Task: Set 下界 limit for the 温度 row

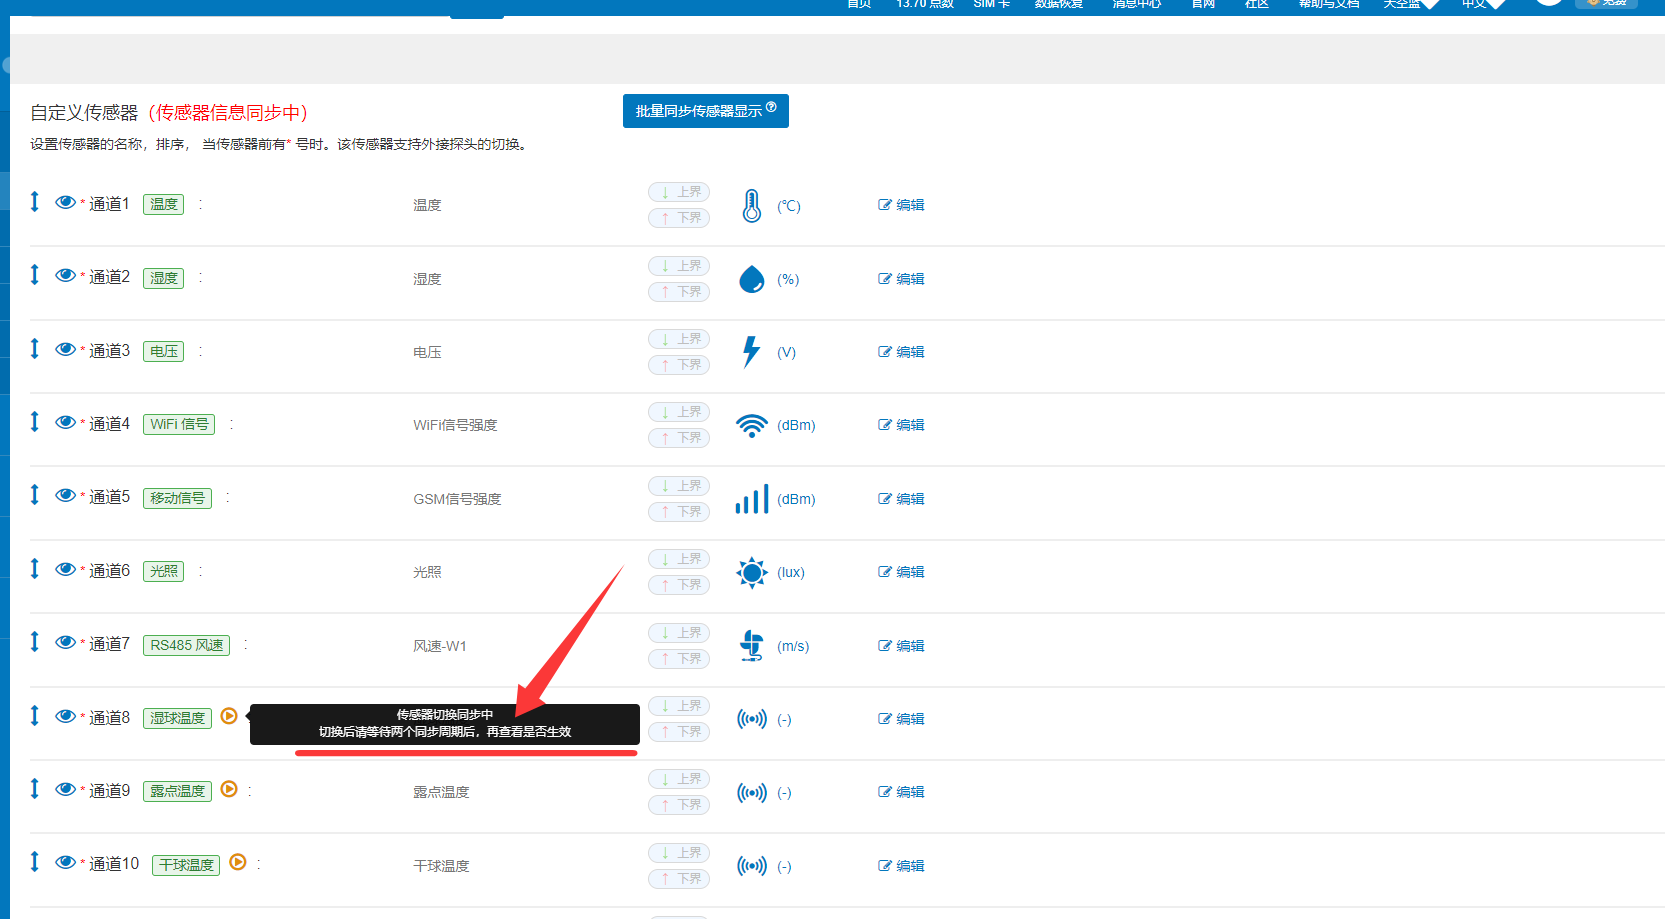Action: coord(679,218)
